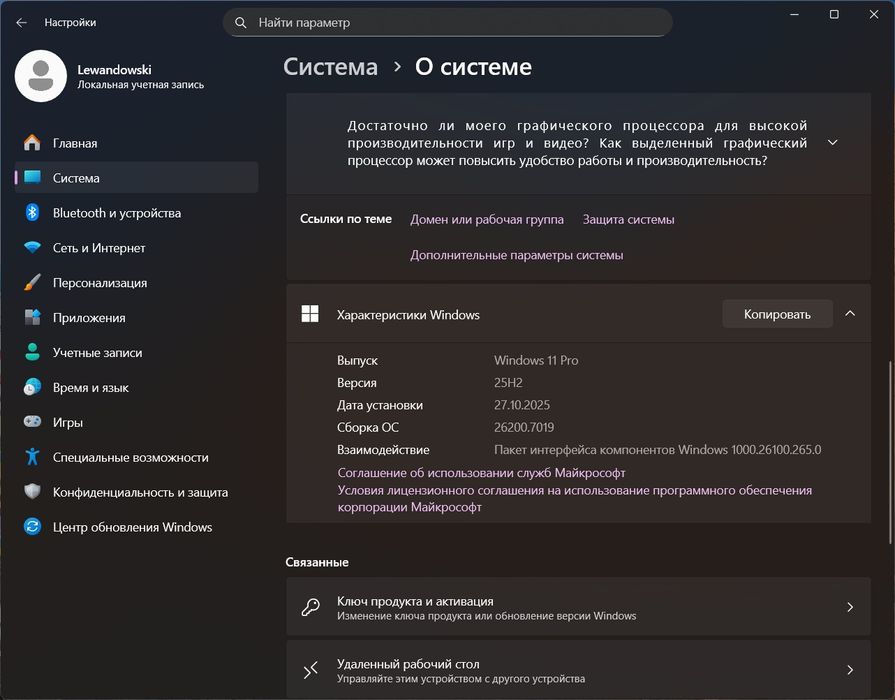Open Соглашение об использовании служб Майкрософт
This screenshot has width=895, height=700.
pos(481,472)
